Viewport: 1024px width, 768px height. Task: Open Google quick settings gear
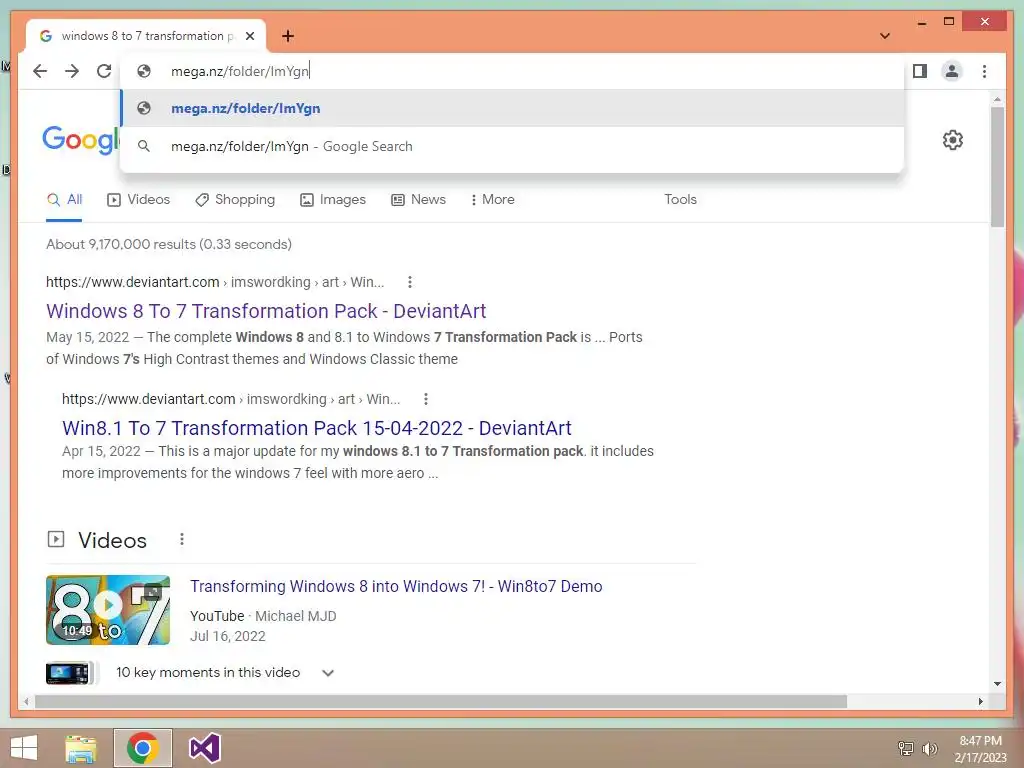coord(953,140)
